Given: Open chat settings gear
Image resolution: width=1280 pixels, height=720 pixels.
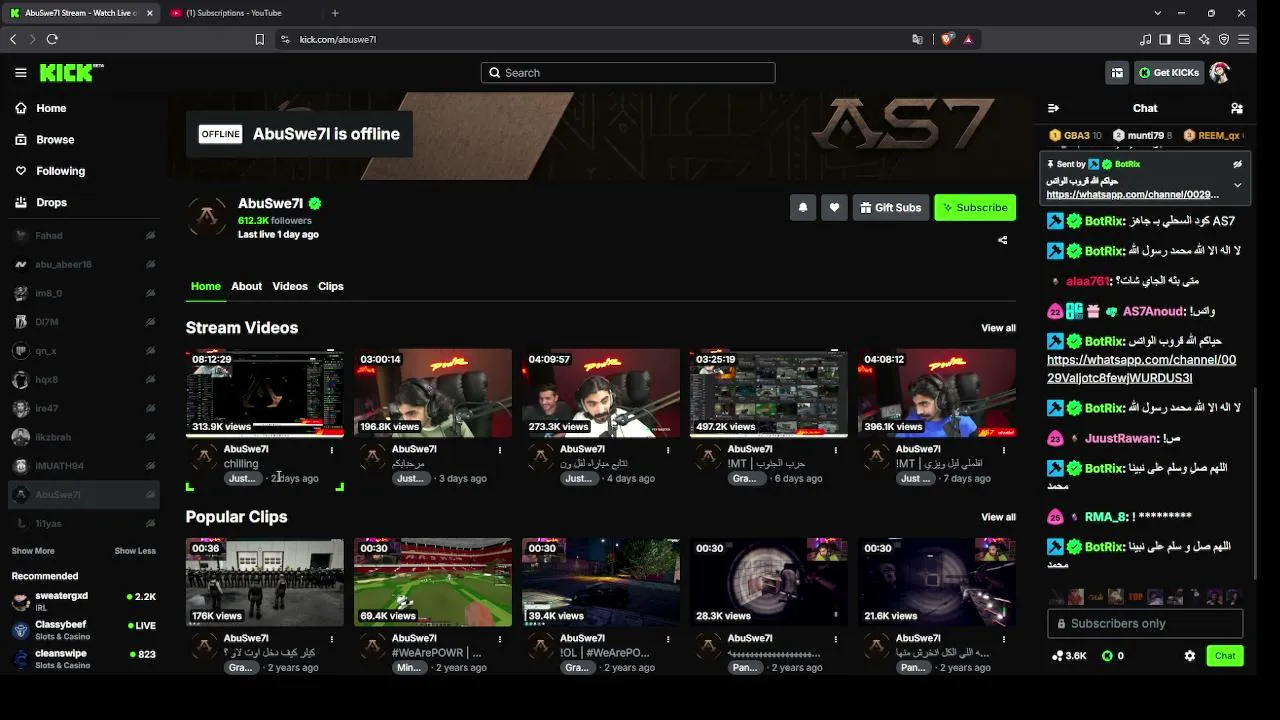Looking at the screenshot, I should coord(1189,656).
